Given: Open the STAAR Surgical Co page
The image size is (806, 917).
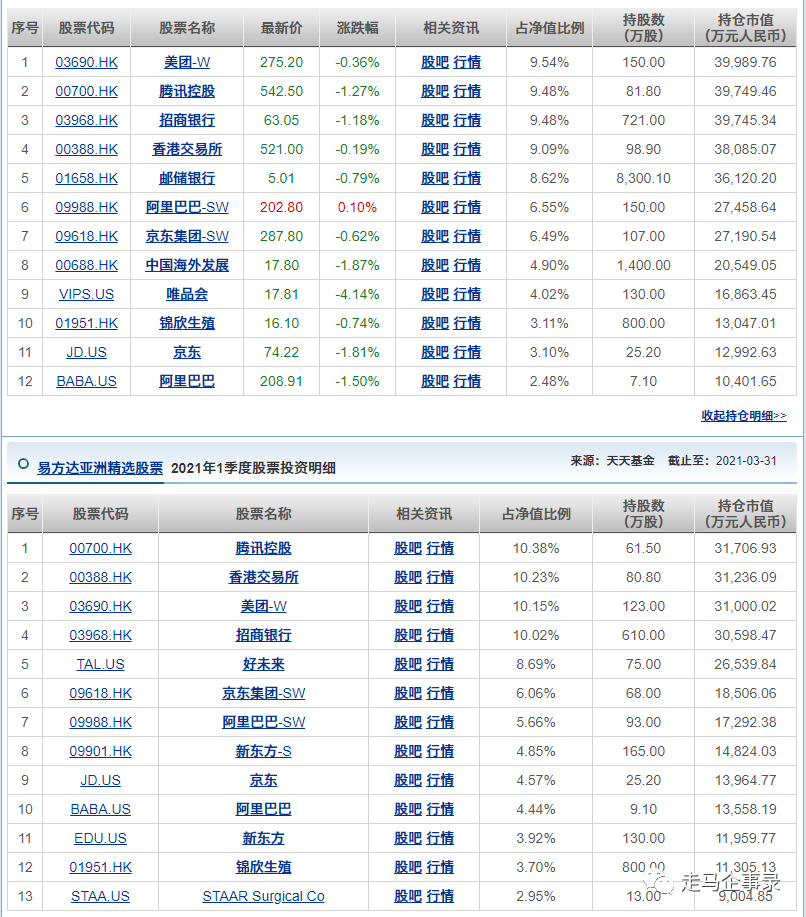Looking at the screenshot, I should coord(263,896).
